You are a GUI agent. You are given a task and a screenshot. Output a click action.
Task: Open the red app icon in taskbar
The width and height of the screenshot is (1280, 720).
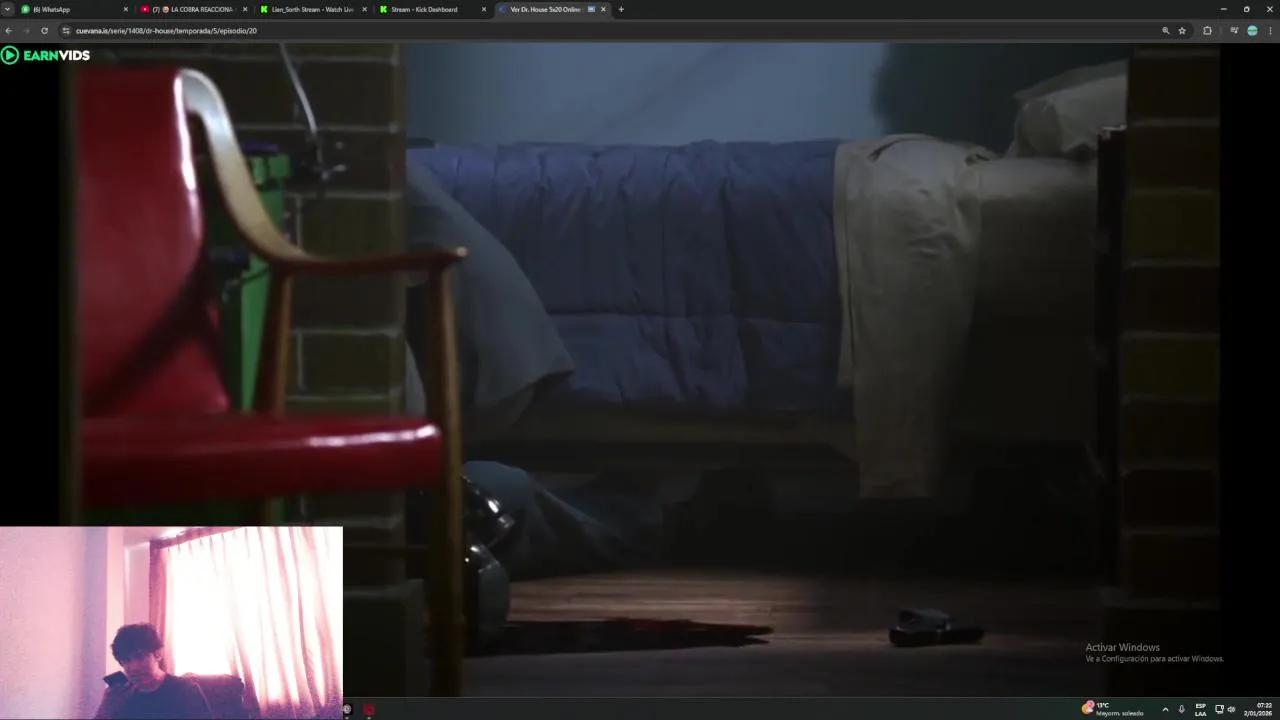(x=369, y=709)
